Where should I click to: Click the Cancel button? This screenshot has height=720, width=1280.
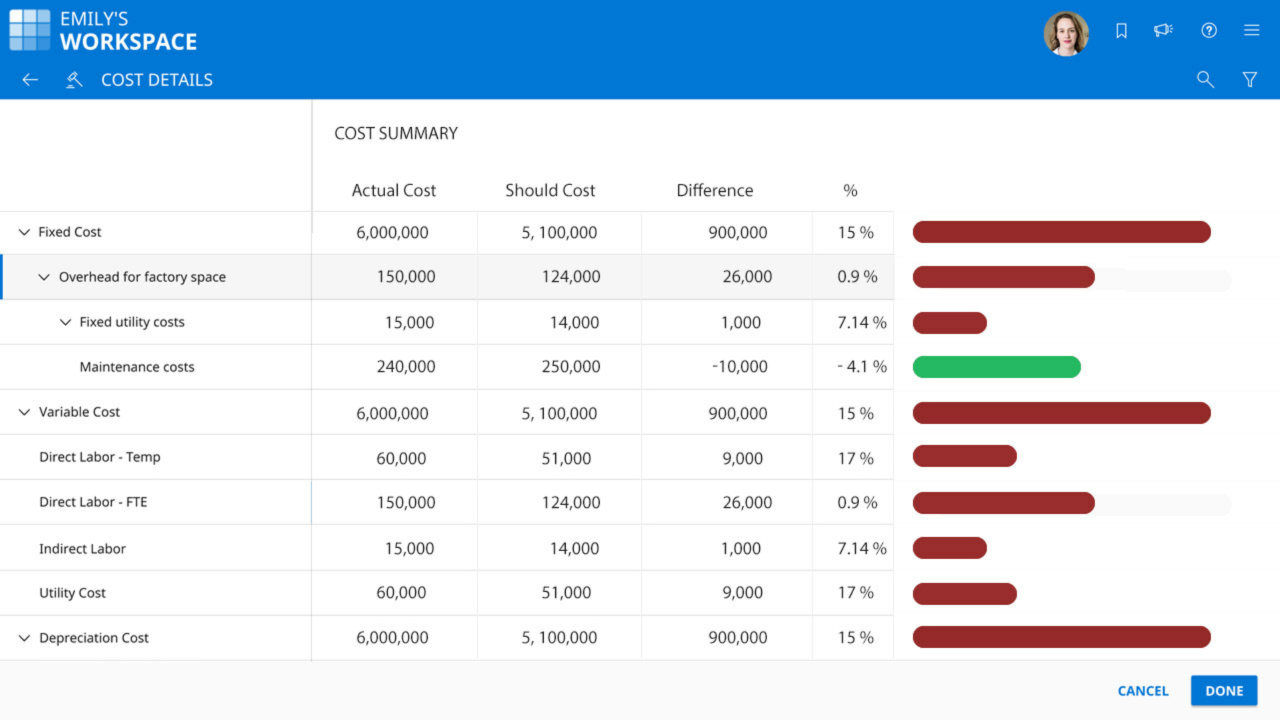pyautogui.click(x=1143, y=691)
